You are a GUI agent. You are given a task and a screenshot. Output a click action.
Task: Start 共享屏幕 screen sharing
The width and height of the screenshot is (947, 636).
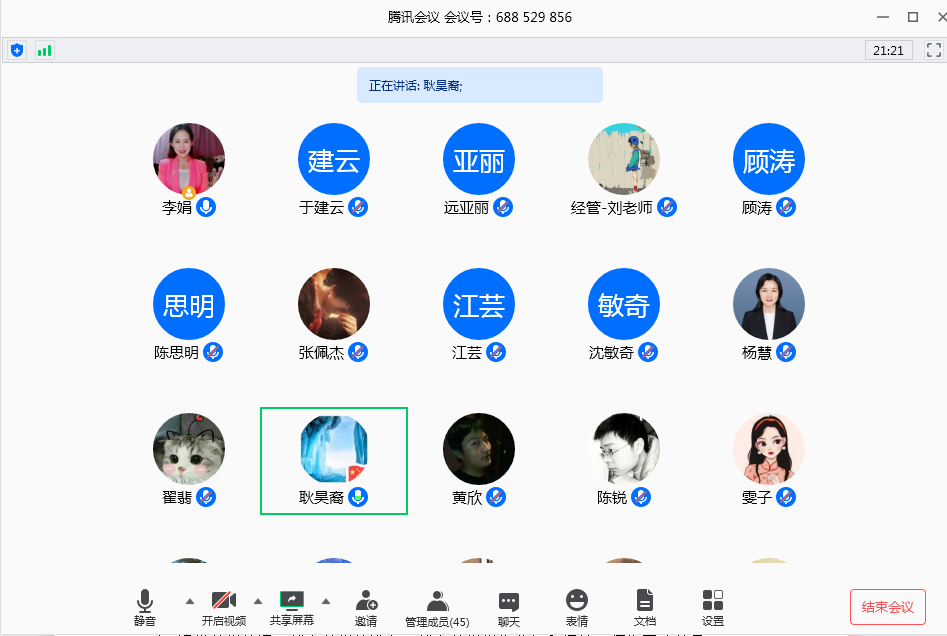292,606
